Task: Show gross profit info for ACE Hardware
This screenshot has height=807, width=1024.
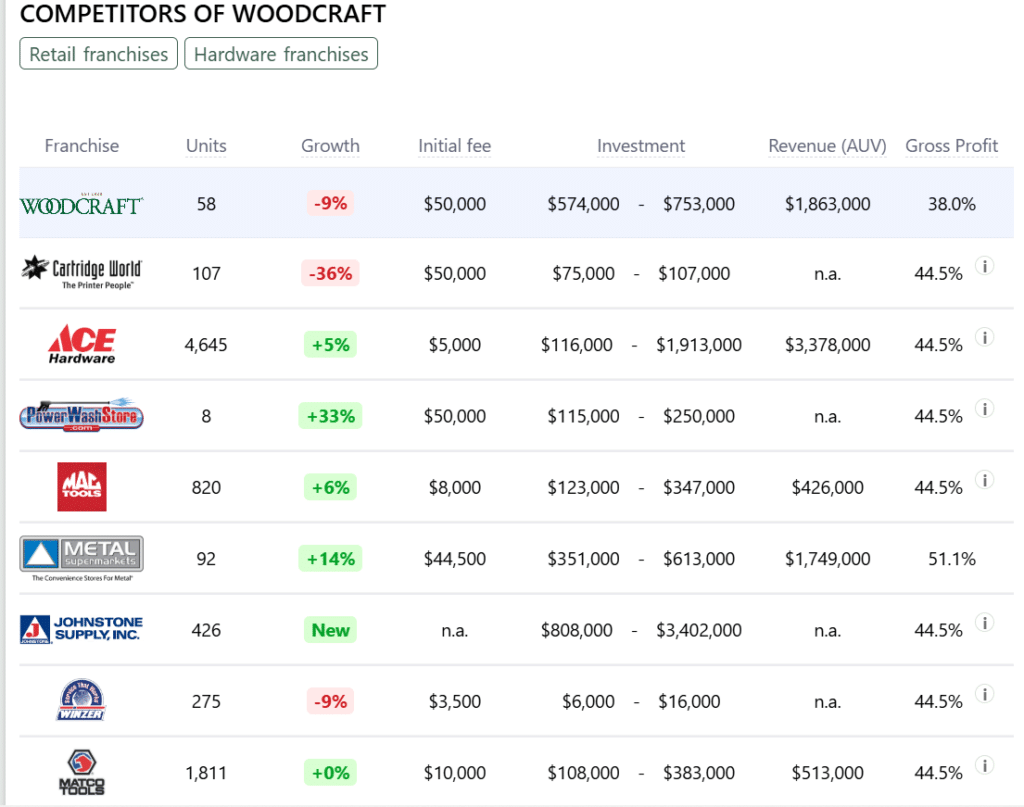Action: [985, 337]
